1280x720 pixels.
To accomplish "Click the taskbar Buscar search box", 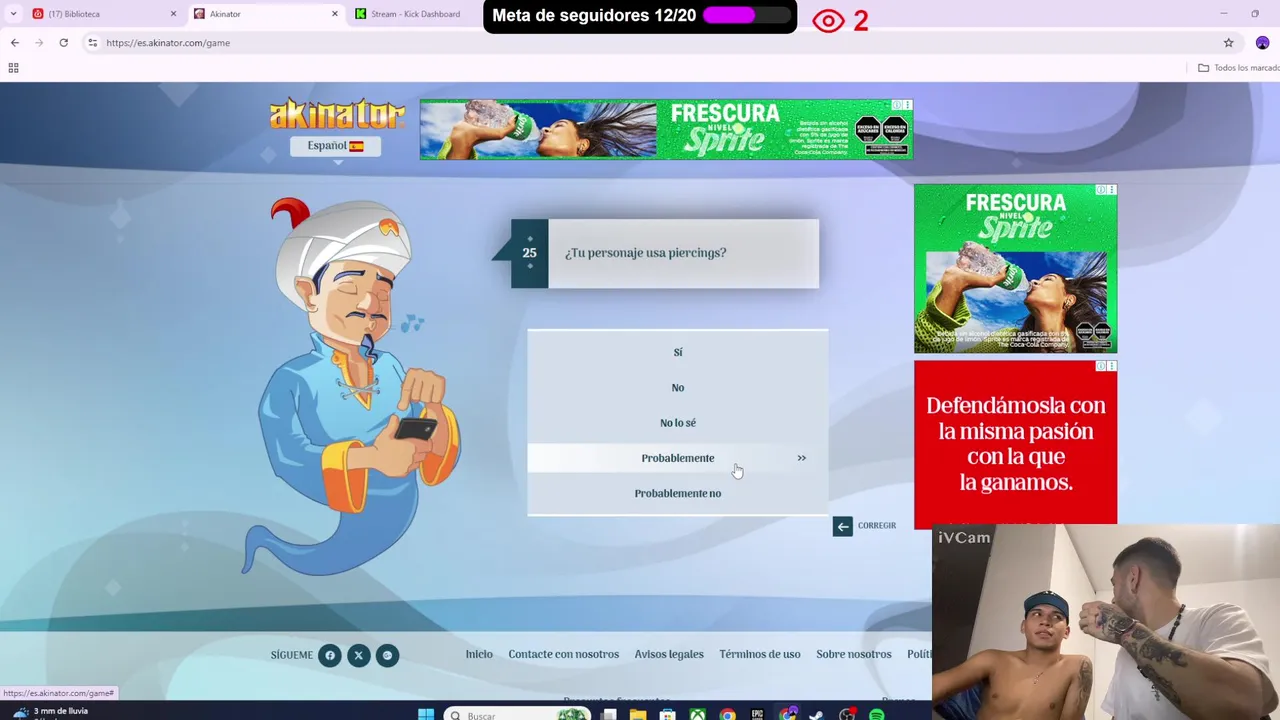I will (x=518, y=714).
